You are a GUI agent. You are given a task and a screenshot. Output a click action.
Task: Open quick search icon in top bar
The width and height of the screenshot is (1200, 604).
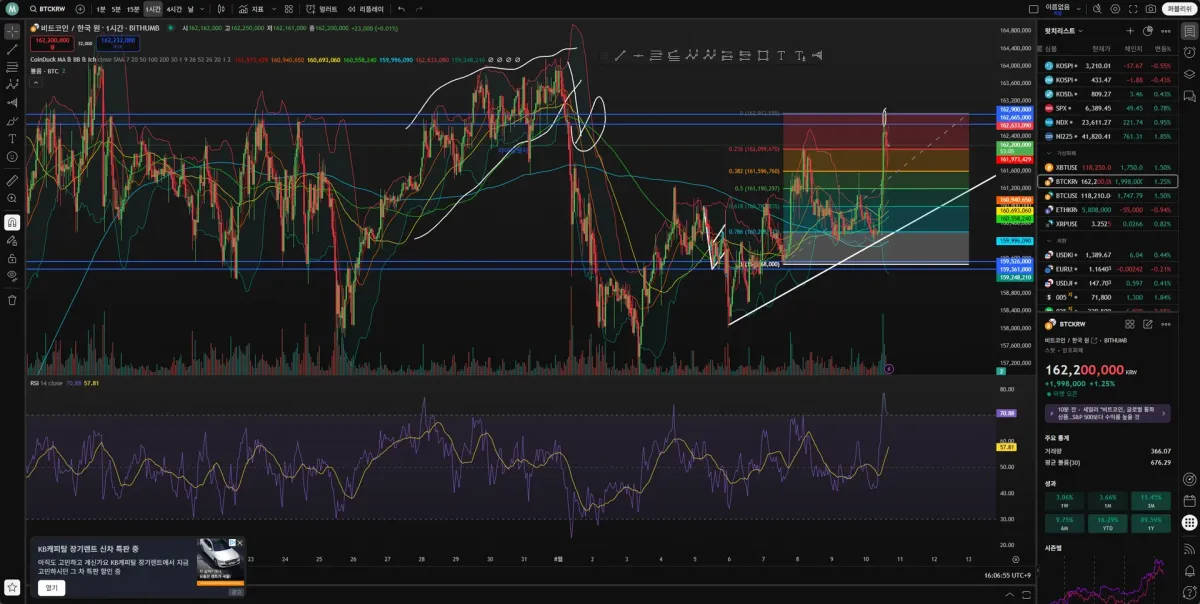coord(1097,9)
